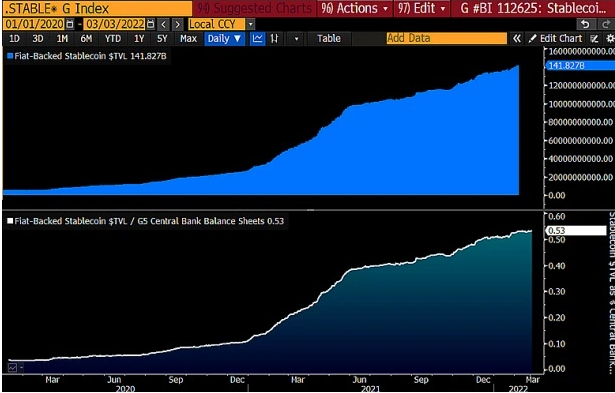Viewport: 615px width, 393px height.
Task: Click the annotate pencil-box icon beside Edit Chart
Action: point(595,38)
